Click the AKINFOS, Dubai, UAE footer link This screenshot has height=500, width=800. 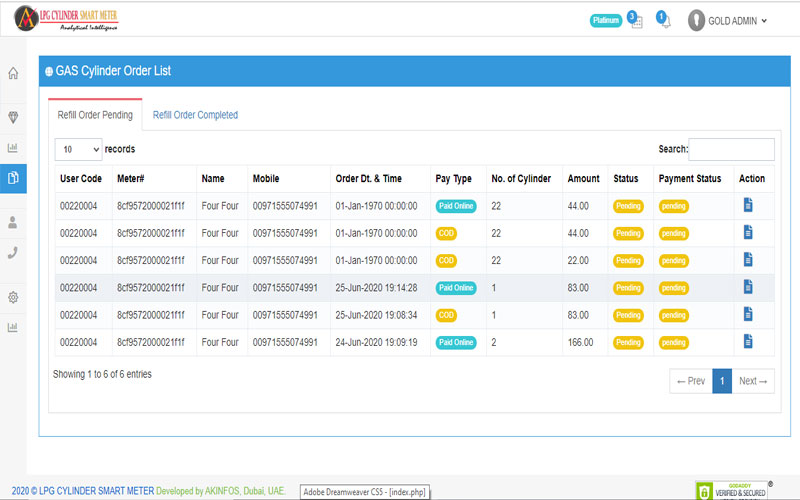point(244,491)
